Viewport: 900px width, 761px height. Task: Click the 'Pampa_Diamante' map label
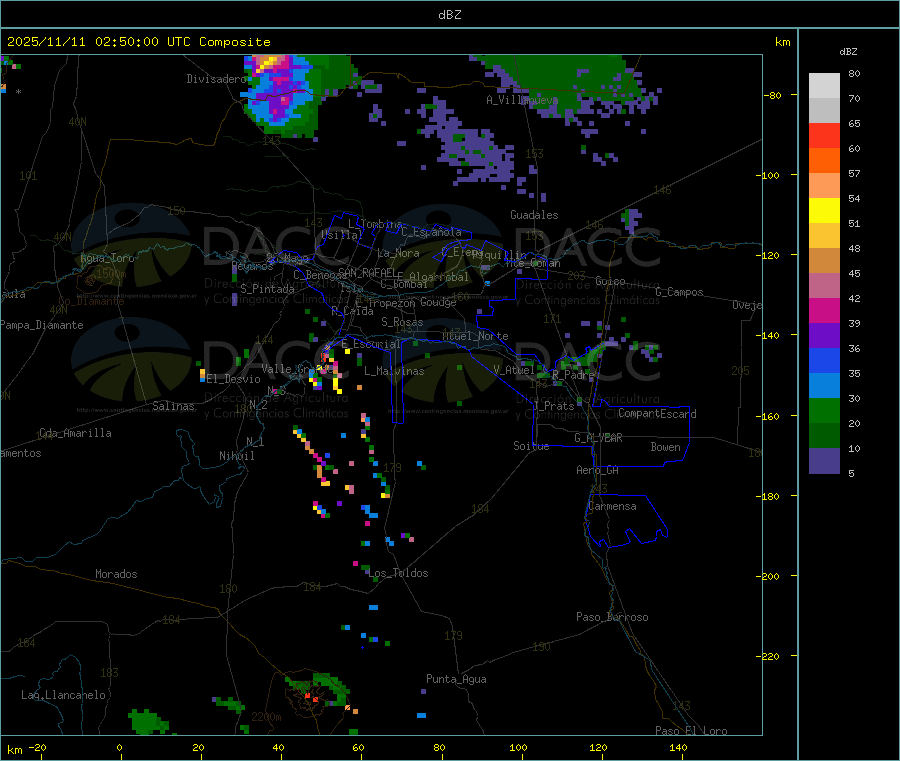click(42, 325)
